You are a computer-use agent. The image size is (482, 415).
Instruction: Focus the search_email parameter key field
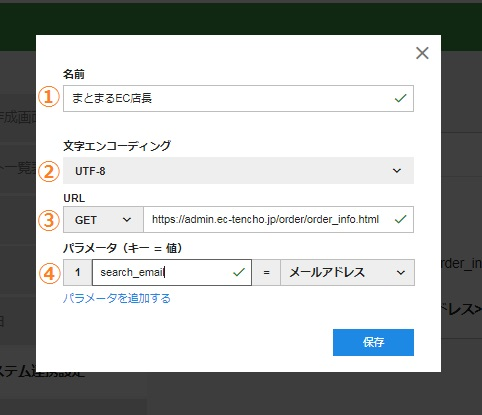[x=172, y=273]
